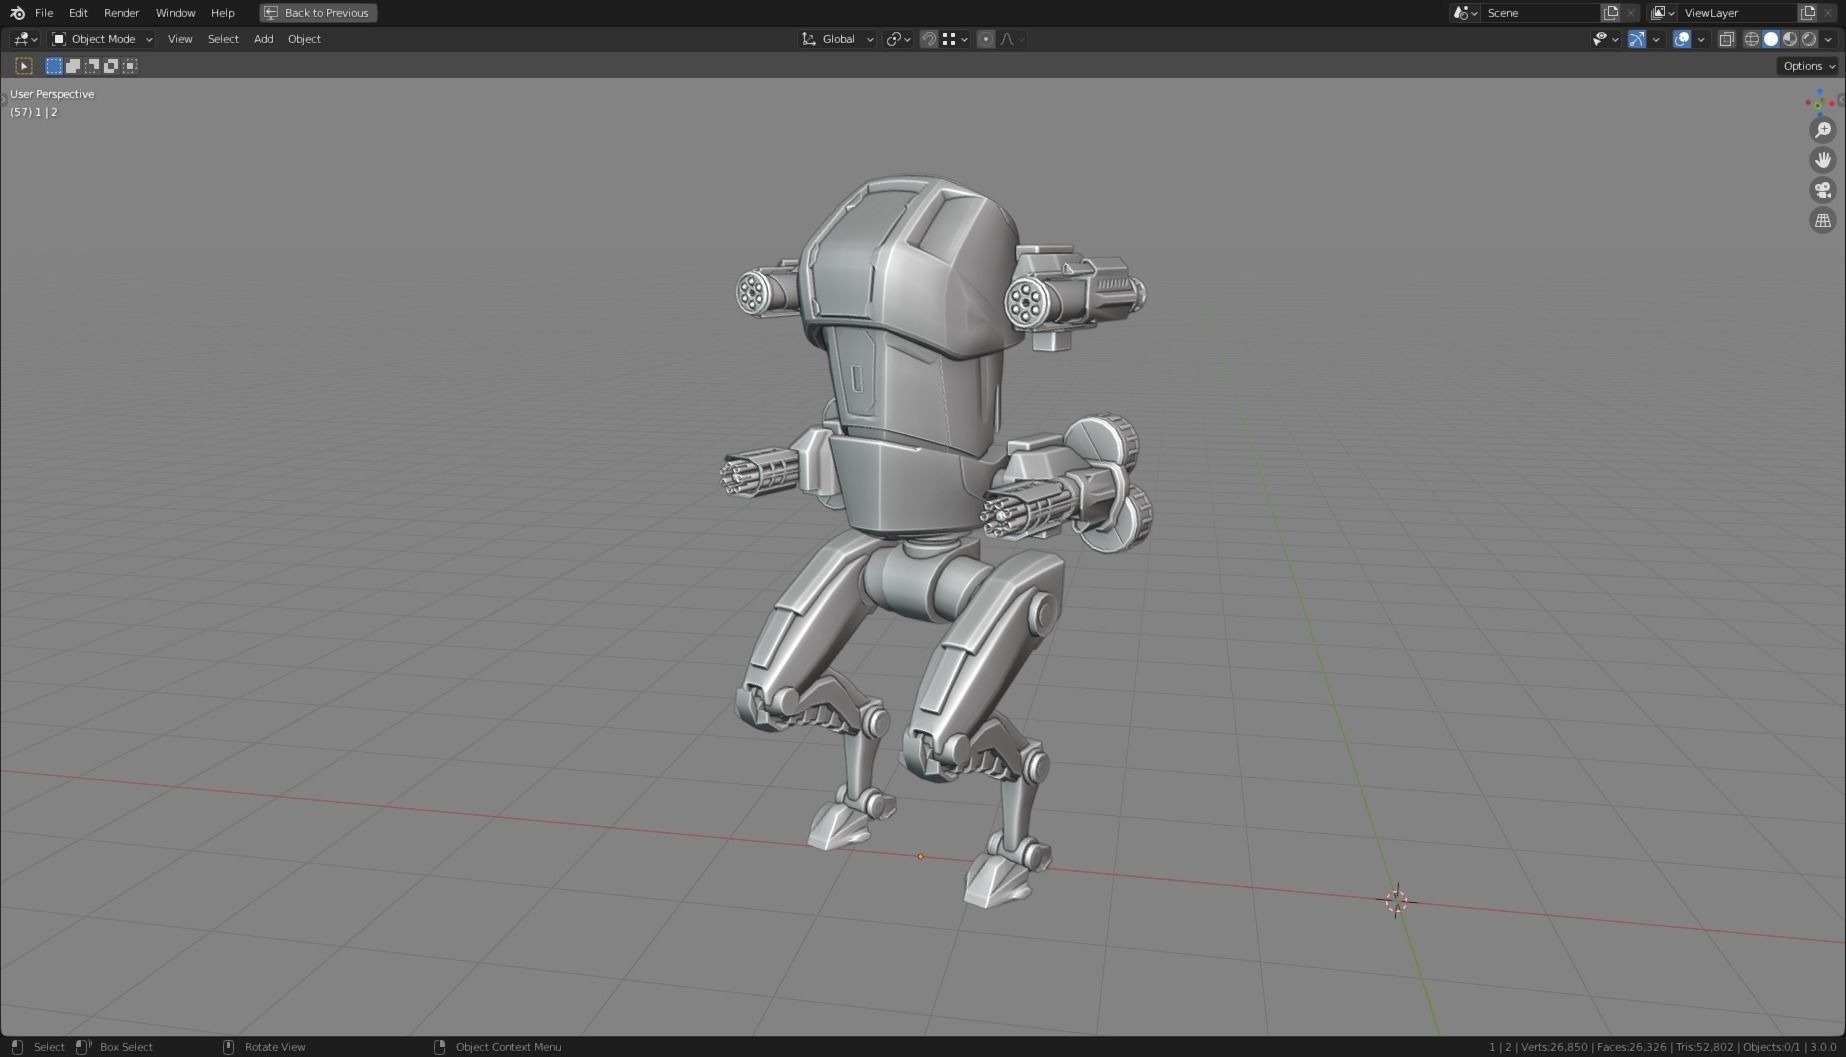Image resolution: width=1846 pixels, height=1057 pixels.
Task: Choose Intersect Selection mode icon
Action: point(130,66)
